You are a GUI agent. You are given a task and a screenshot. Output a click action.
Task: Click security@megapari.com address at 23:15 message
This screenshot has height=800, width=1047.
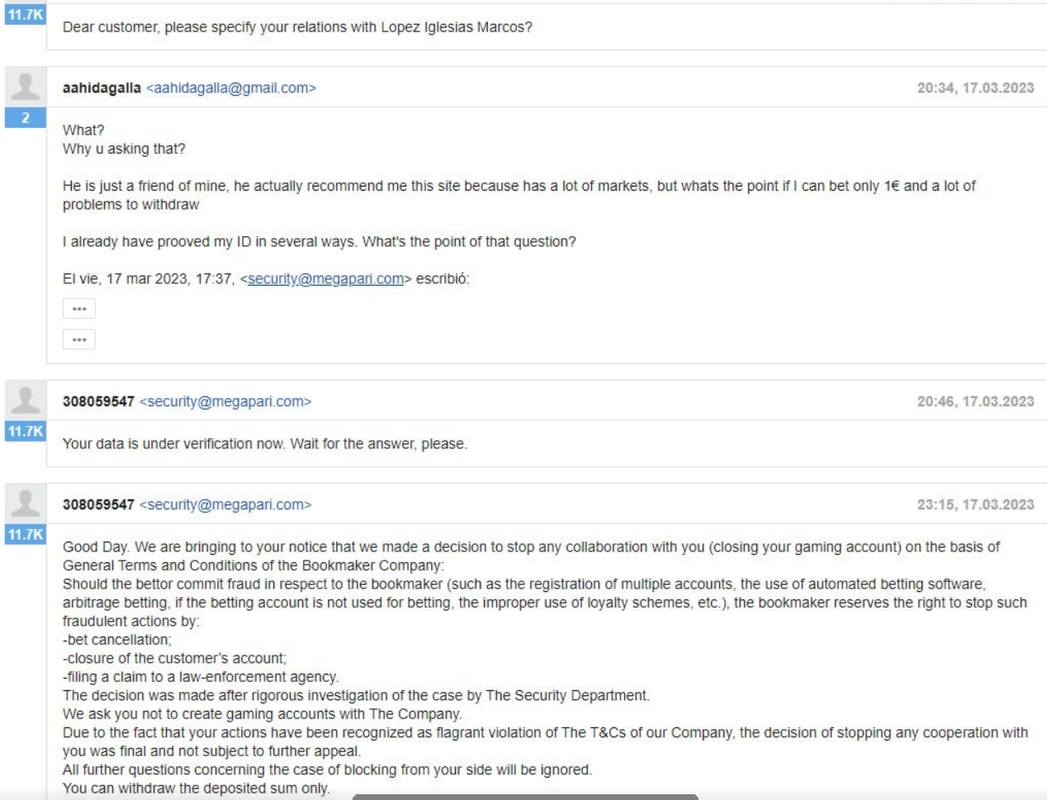pyautogui.click(x=225, y=504)
